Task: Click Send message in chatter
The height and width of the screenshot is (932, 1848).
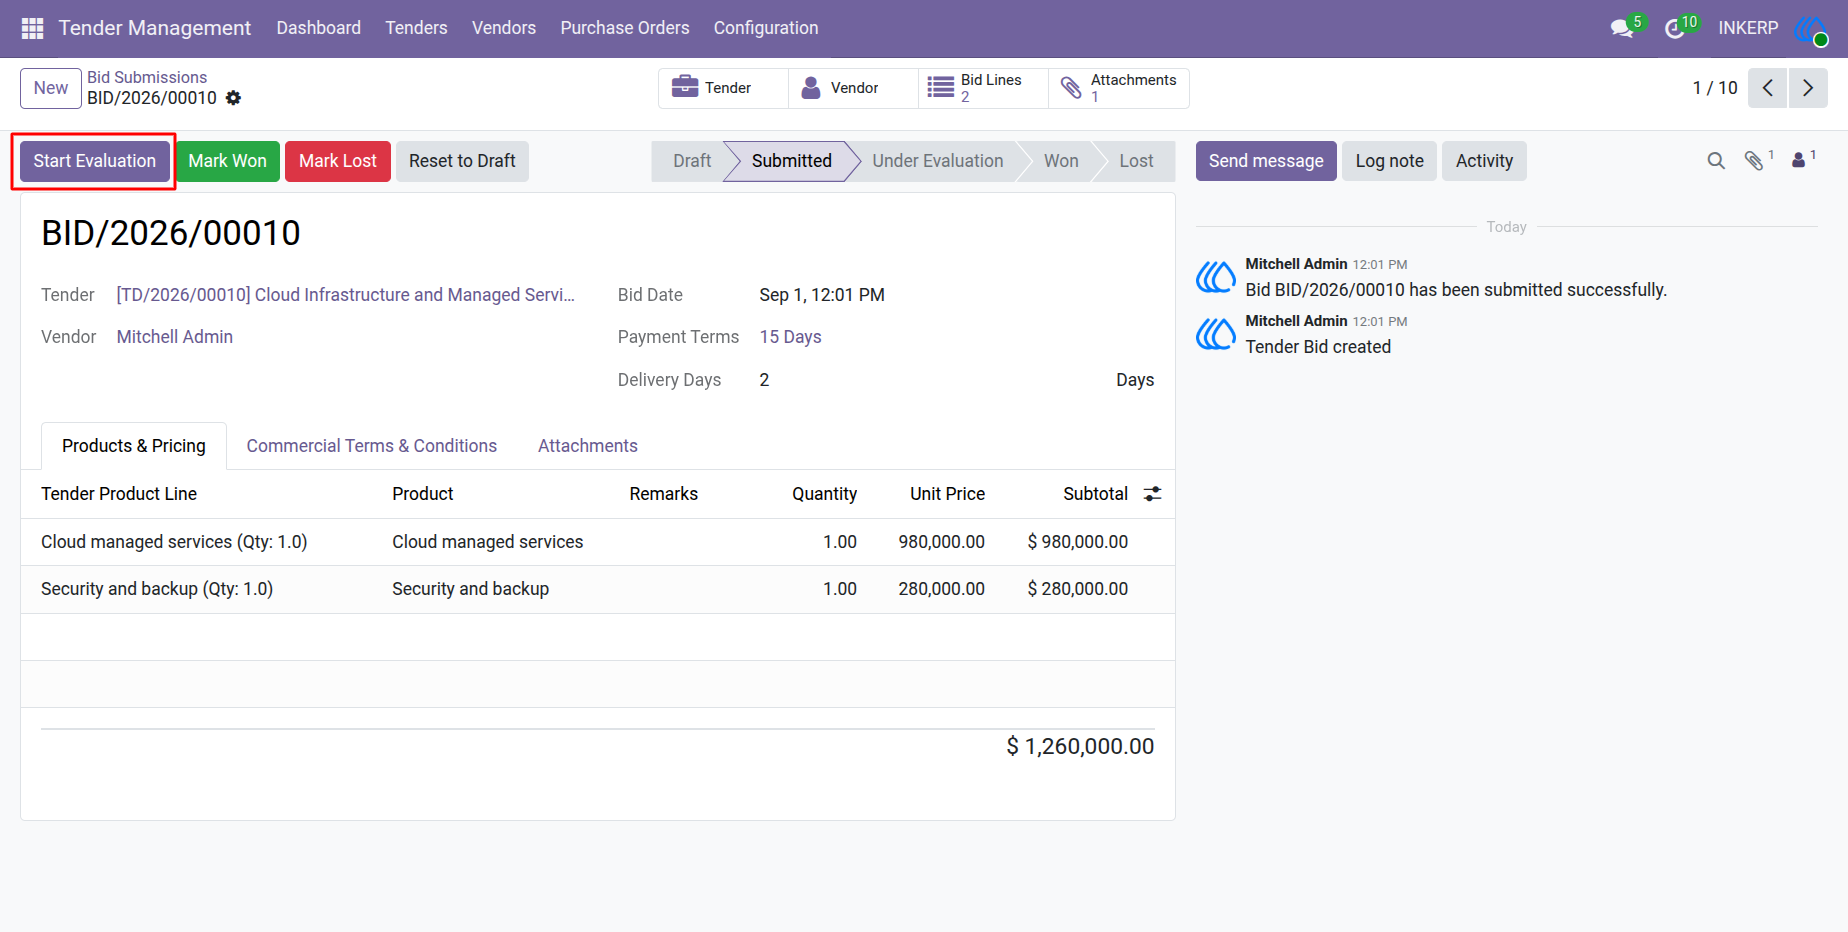Action: [1266, 161]
